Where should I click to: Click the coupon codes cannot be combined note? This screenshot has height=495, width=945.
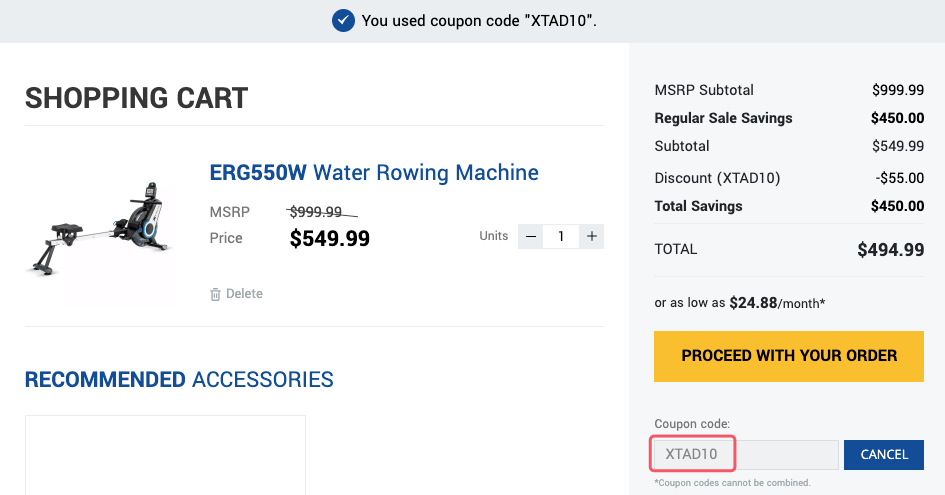(x=732, y=483)
